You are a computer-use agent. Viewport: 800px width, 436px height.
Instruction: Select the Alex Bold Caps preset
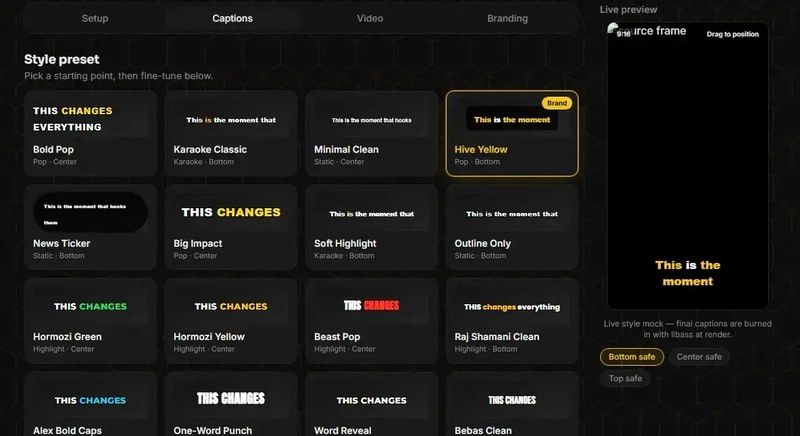[90, 404]
